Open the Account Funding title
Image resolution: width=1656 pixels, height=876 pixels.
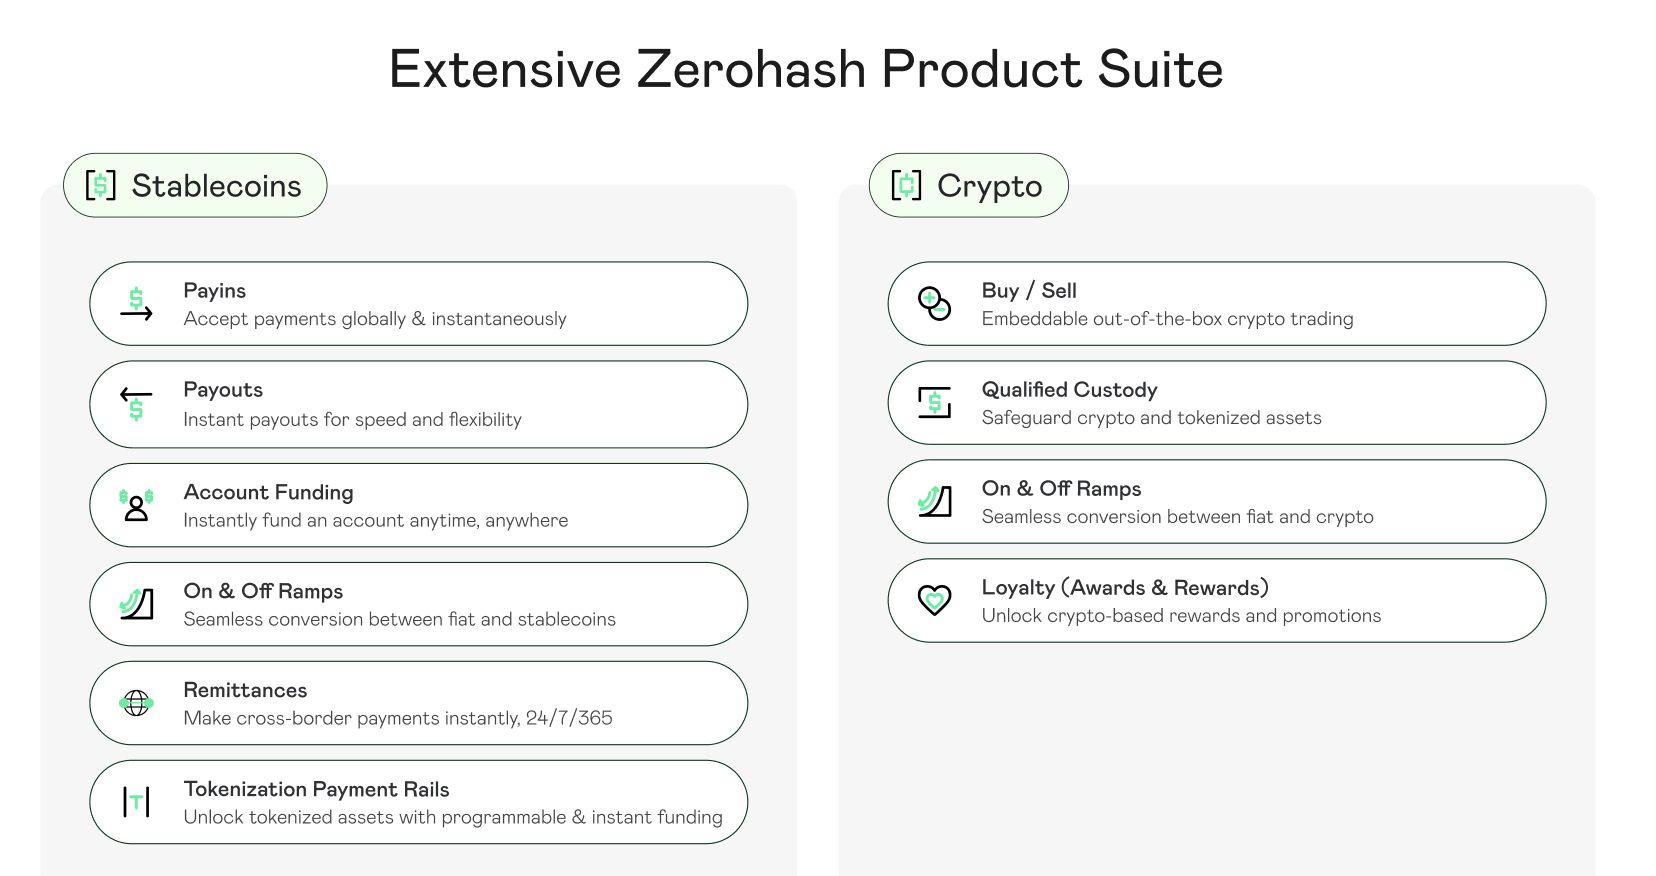pos(268,492)
